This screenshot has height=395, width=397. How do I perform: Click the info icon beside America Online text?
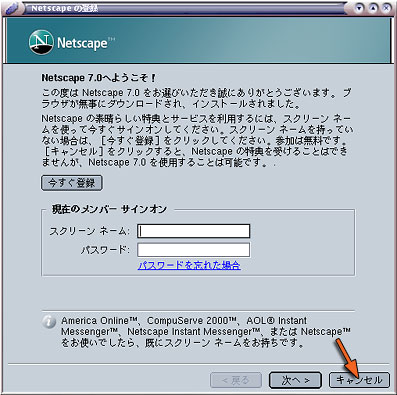click(x=49, y=322)
